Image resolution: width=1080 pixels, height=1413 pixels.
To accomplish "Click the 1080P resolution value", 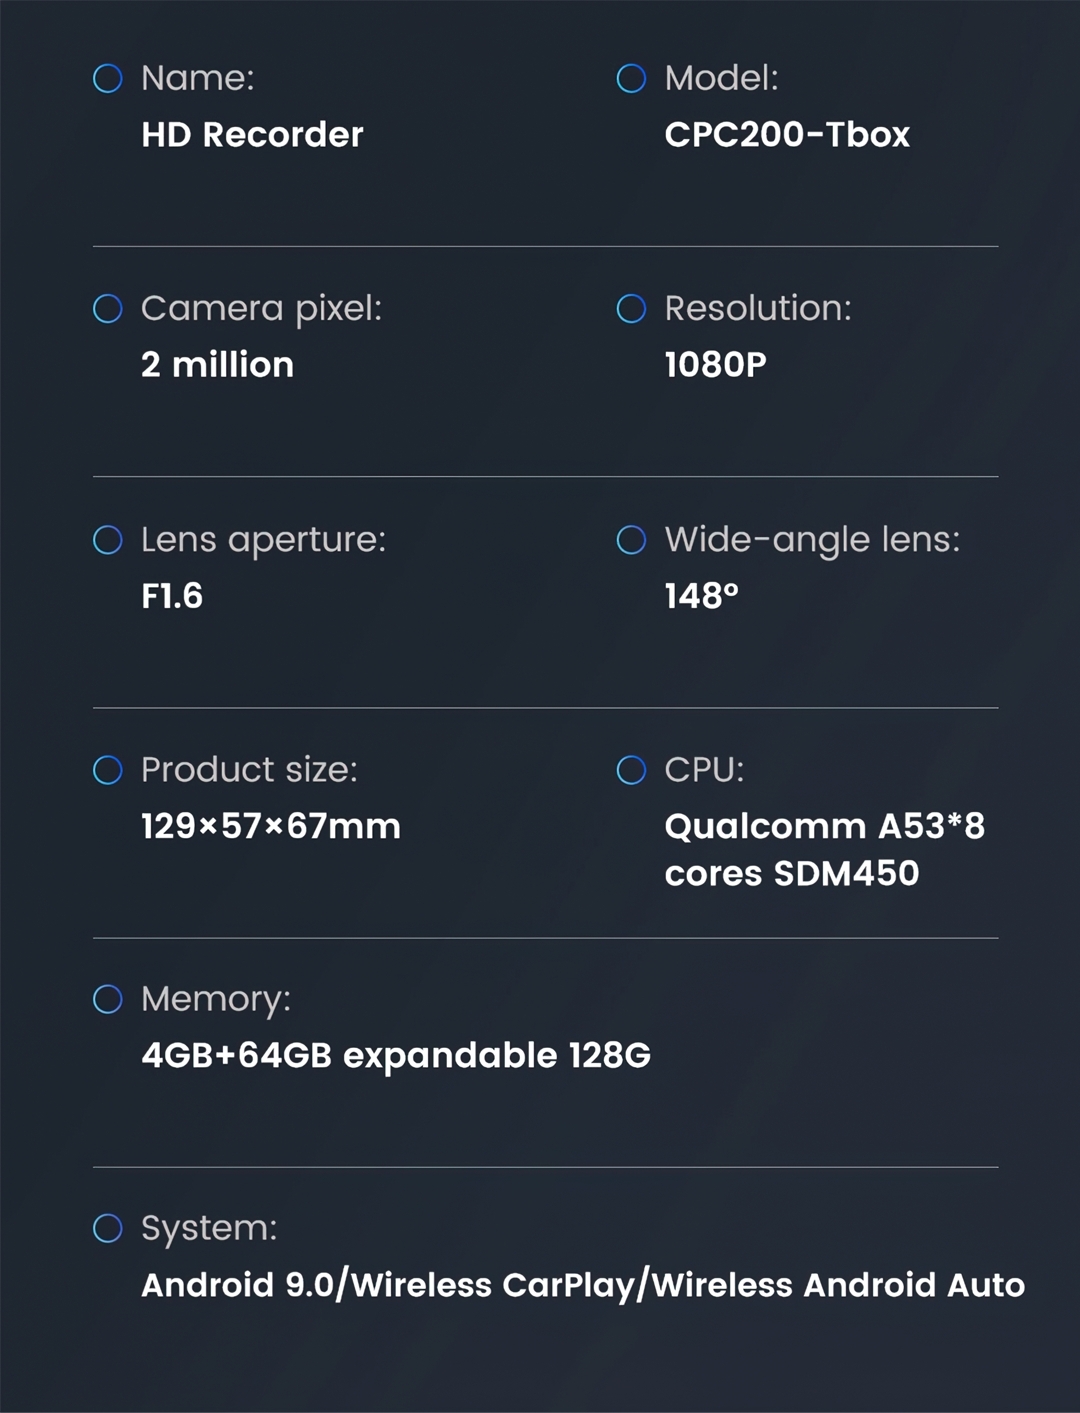I will tap(715, 365).
